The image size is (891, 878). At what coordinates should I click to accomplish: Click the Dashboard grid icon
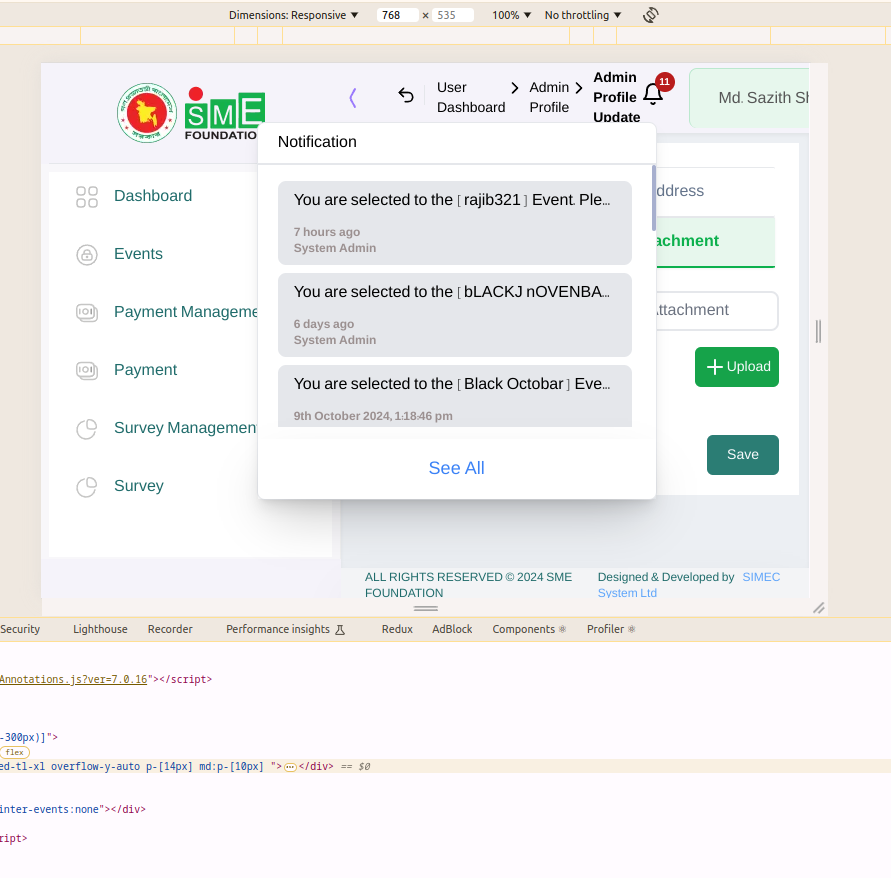pos(87,197)
